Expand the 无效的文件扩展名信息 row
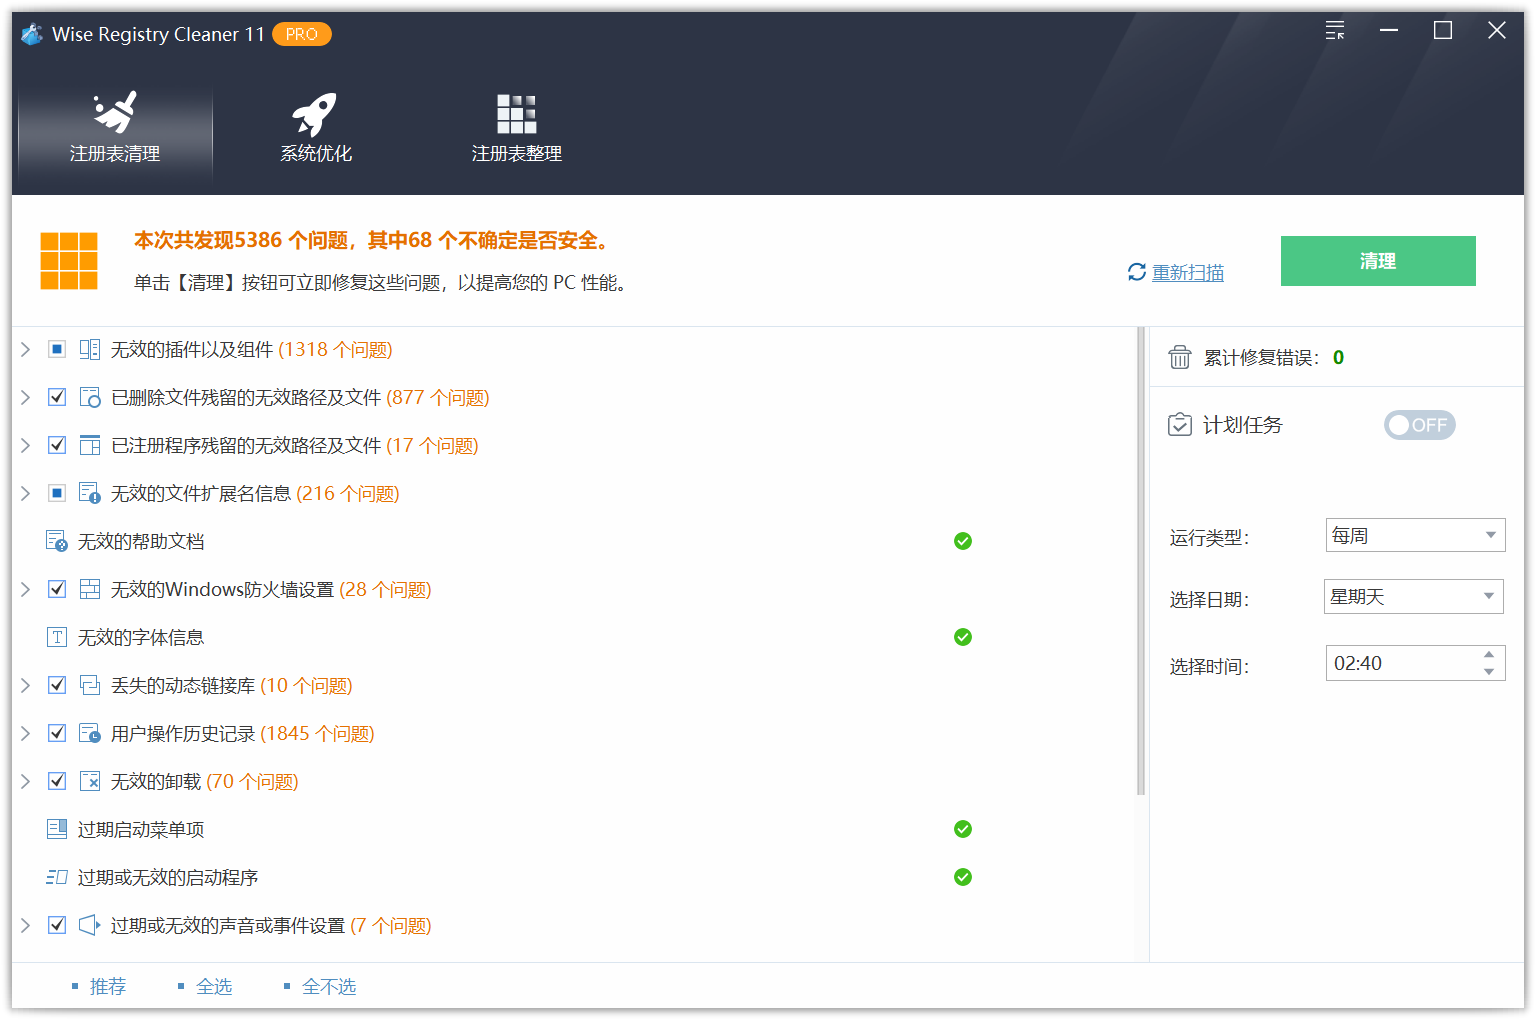This screenshot has width=1536, height=1020. coord(26,493)
